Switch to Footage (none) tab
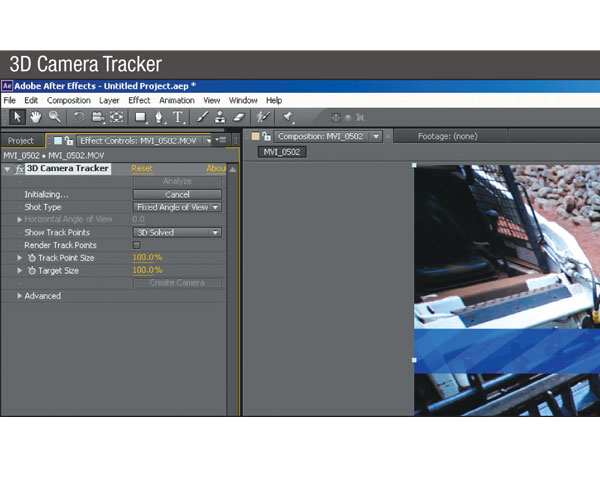The image size is (600, 480). [x=447, y=136]
